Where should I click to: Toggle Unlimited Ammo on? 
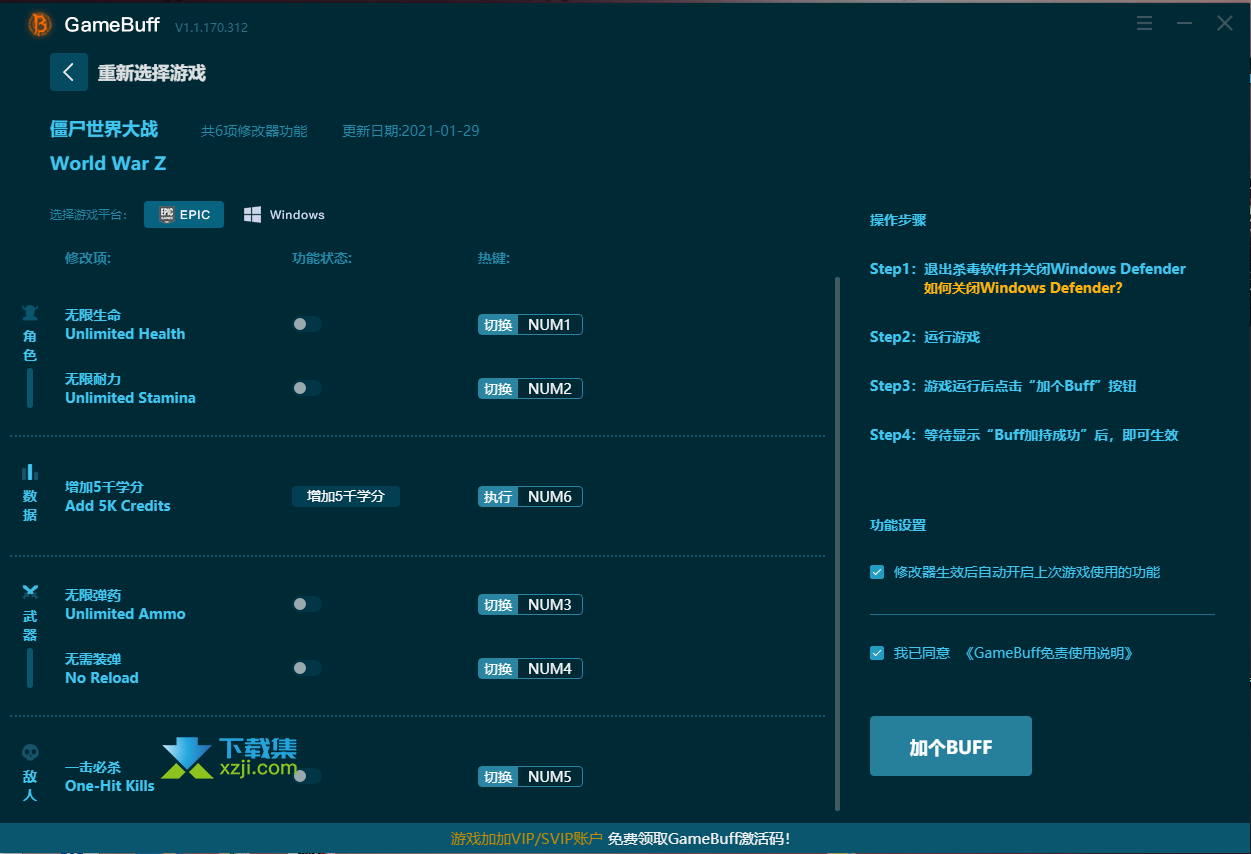[x=306, y=604]
